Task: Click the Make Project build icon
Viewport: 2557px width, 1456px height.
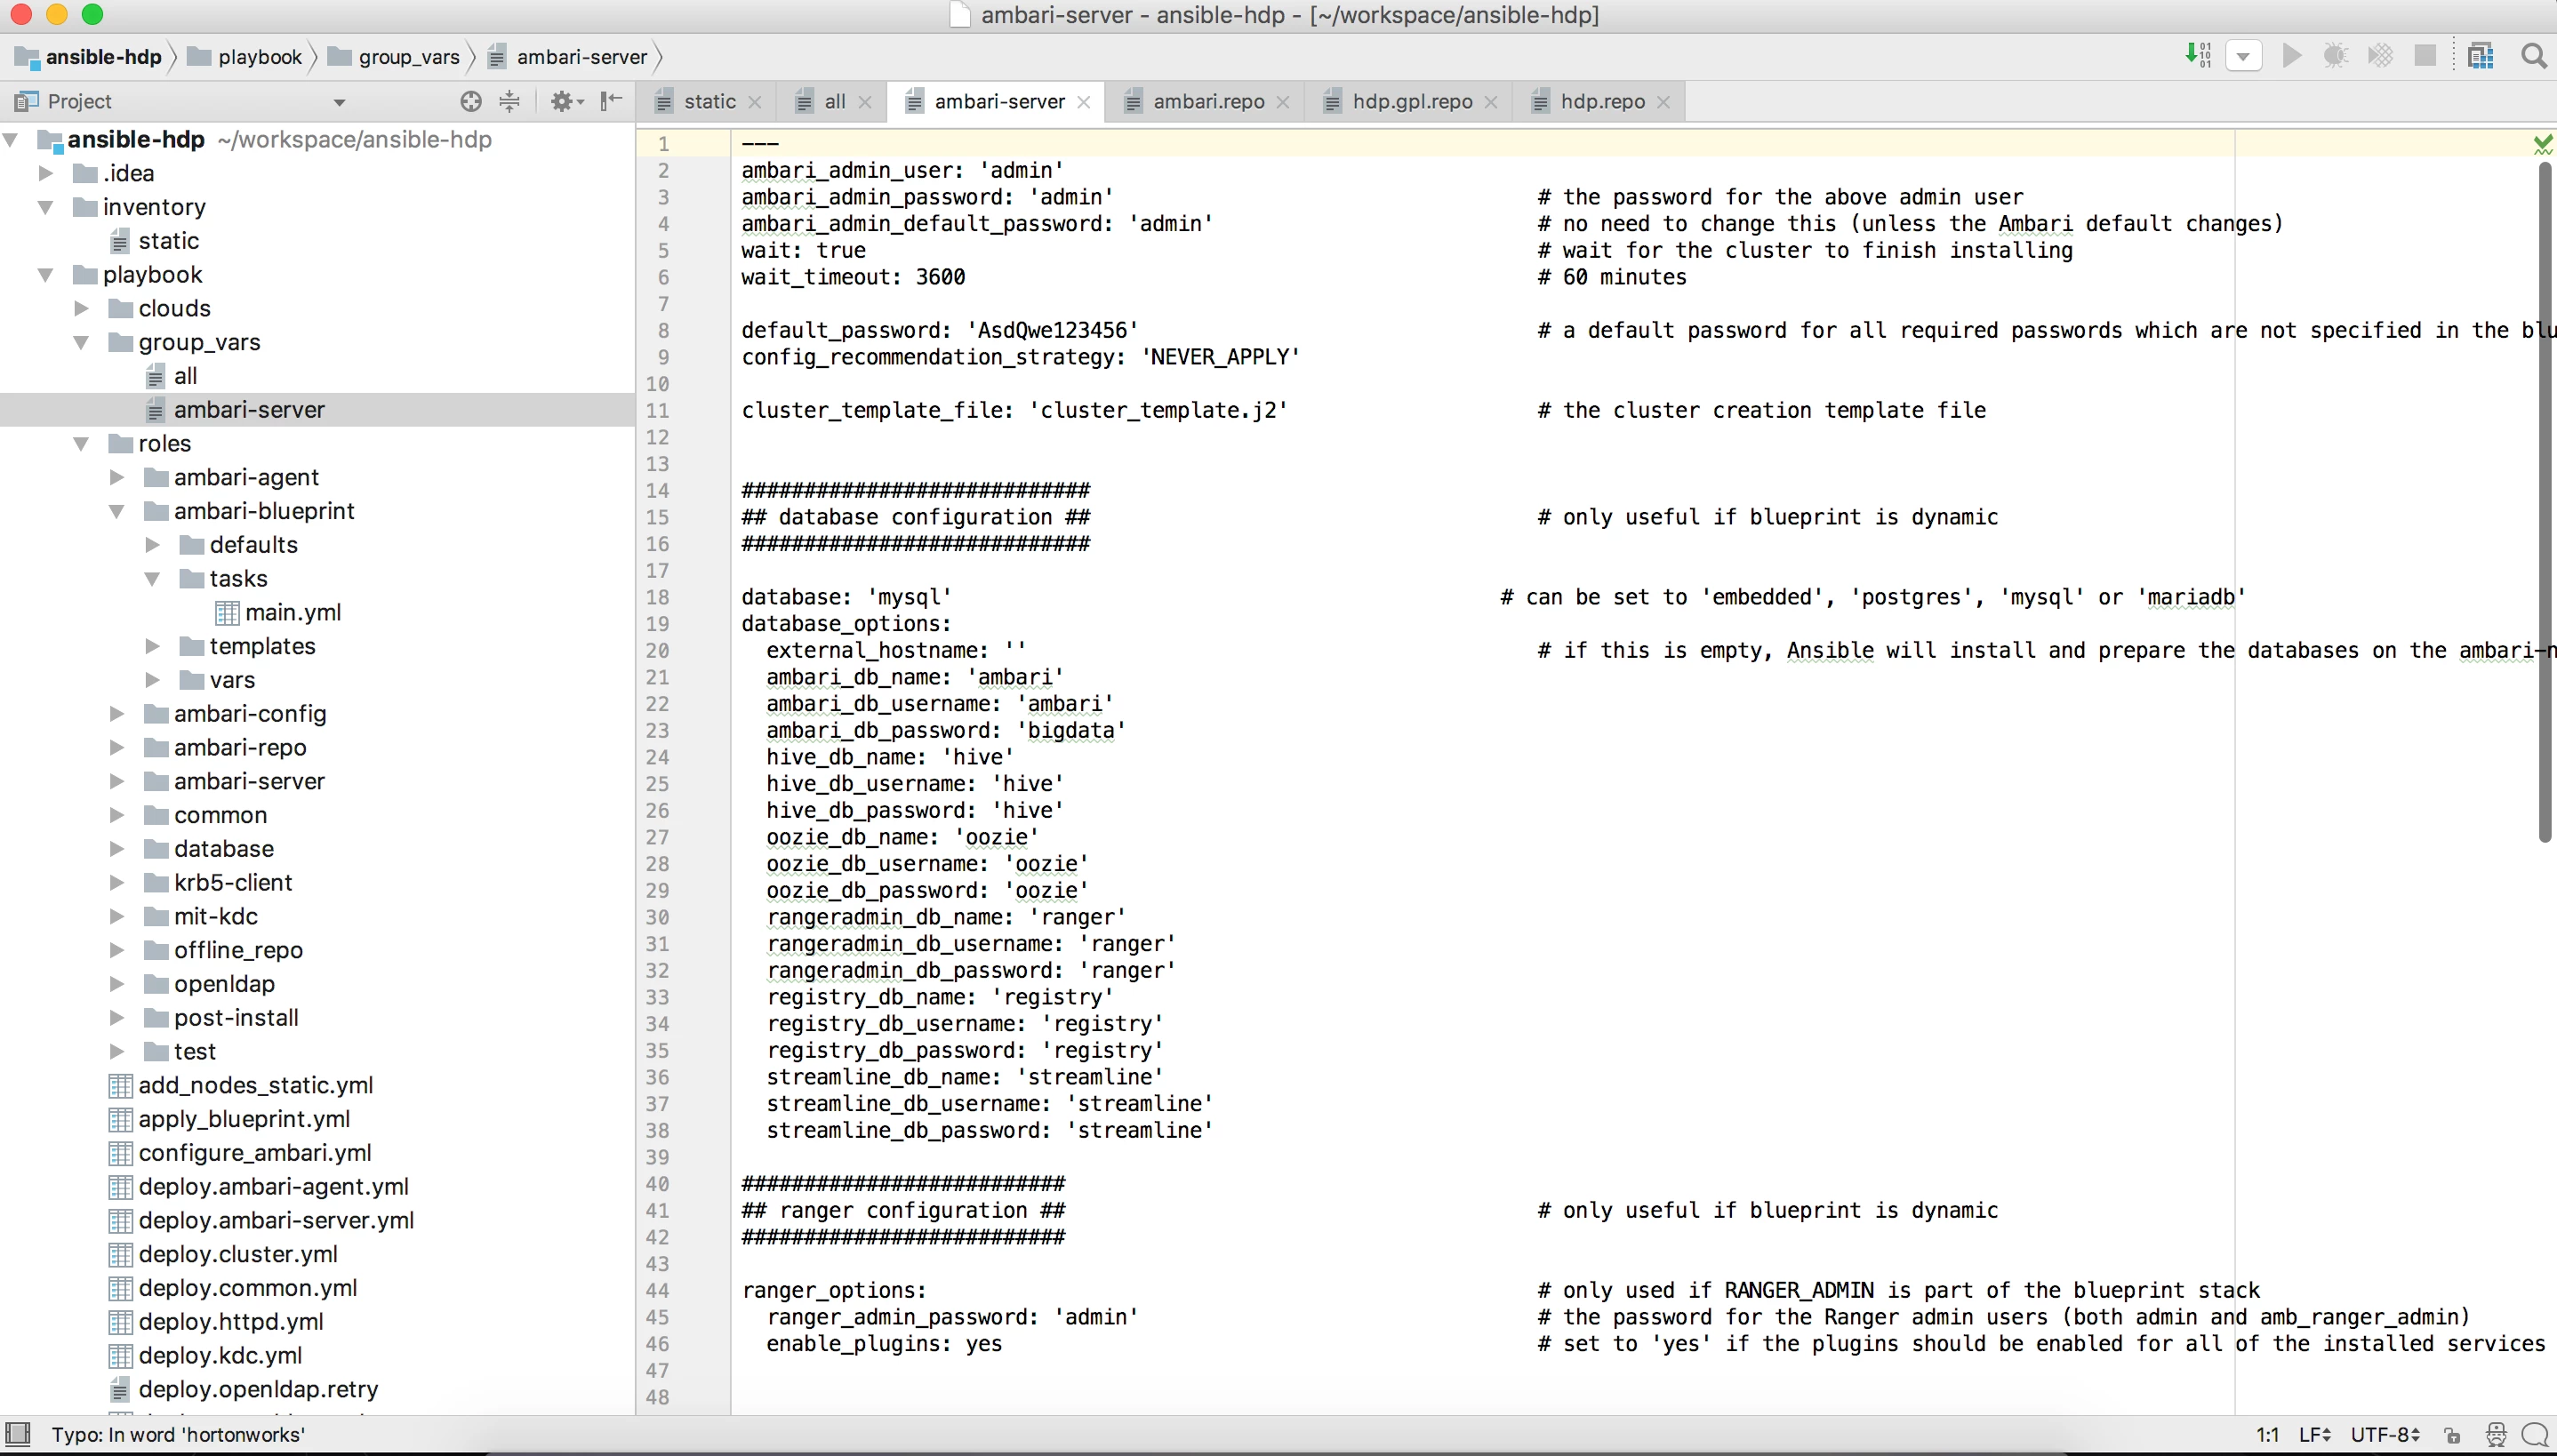Action: 2198,55
